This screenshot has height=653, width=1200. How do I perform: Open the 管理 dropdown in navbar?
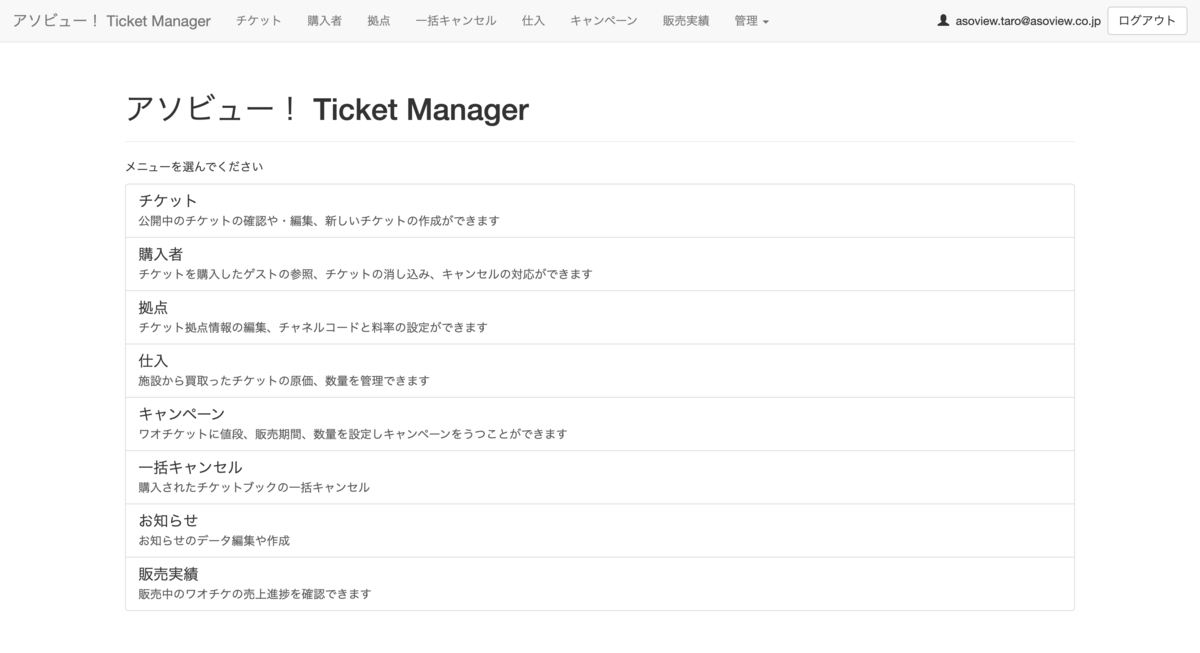click(x=751, y=21)
